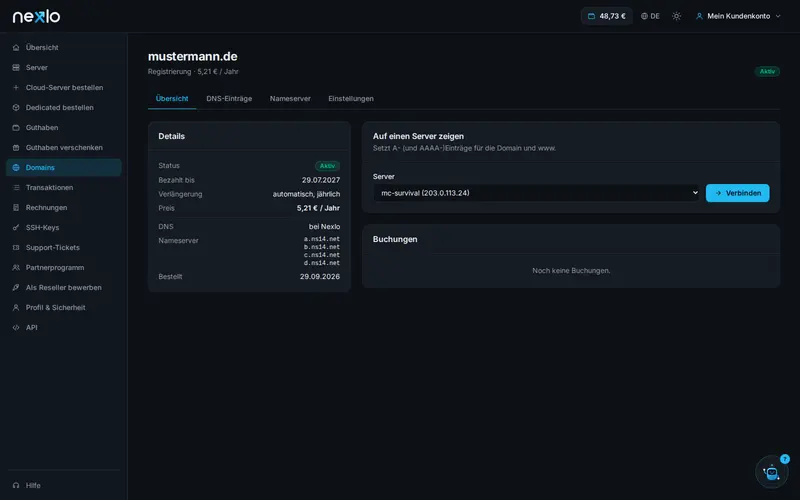Open Cloud-Server bestellen link
The width and height of the screenshot is (800, 500).
pos(64,87)
